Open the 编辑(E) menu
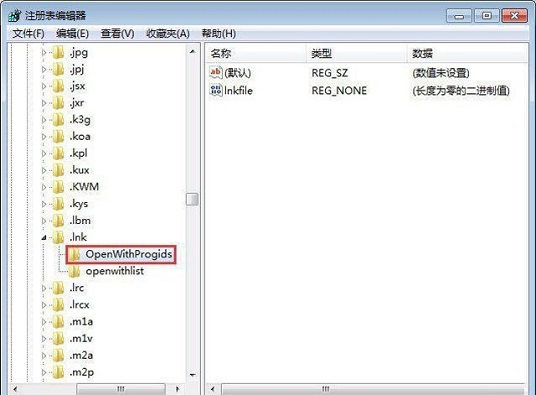Screen dimensions: 536x395 (x=72, y=33)
